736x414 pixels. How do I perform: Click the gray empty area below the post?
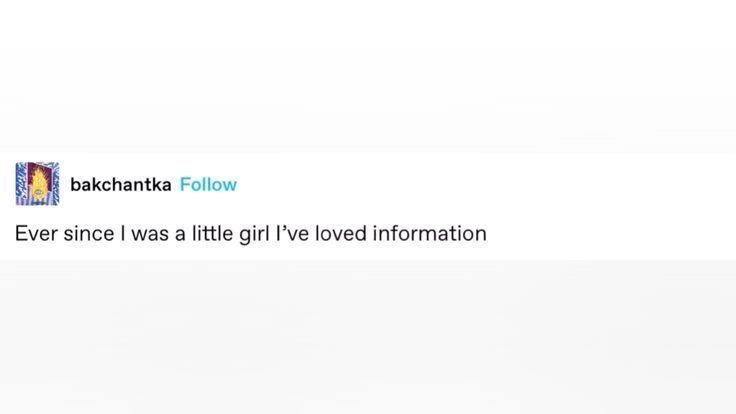click(x=368, y=340)
